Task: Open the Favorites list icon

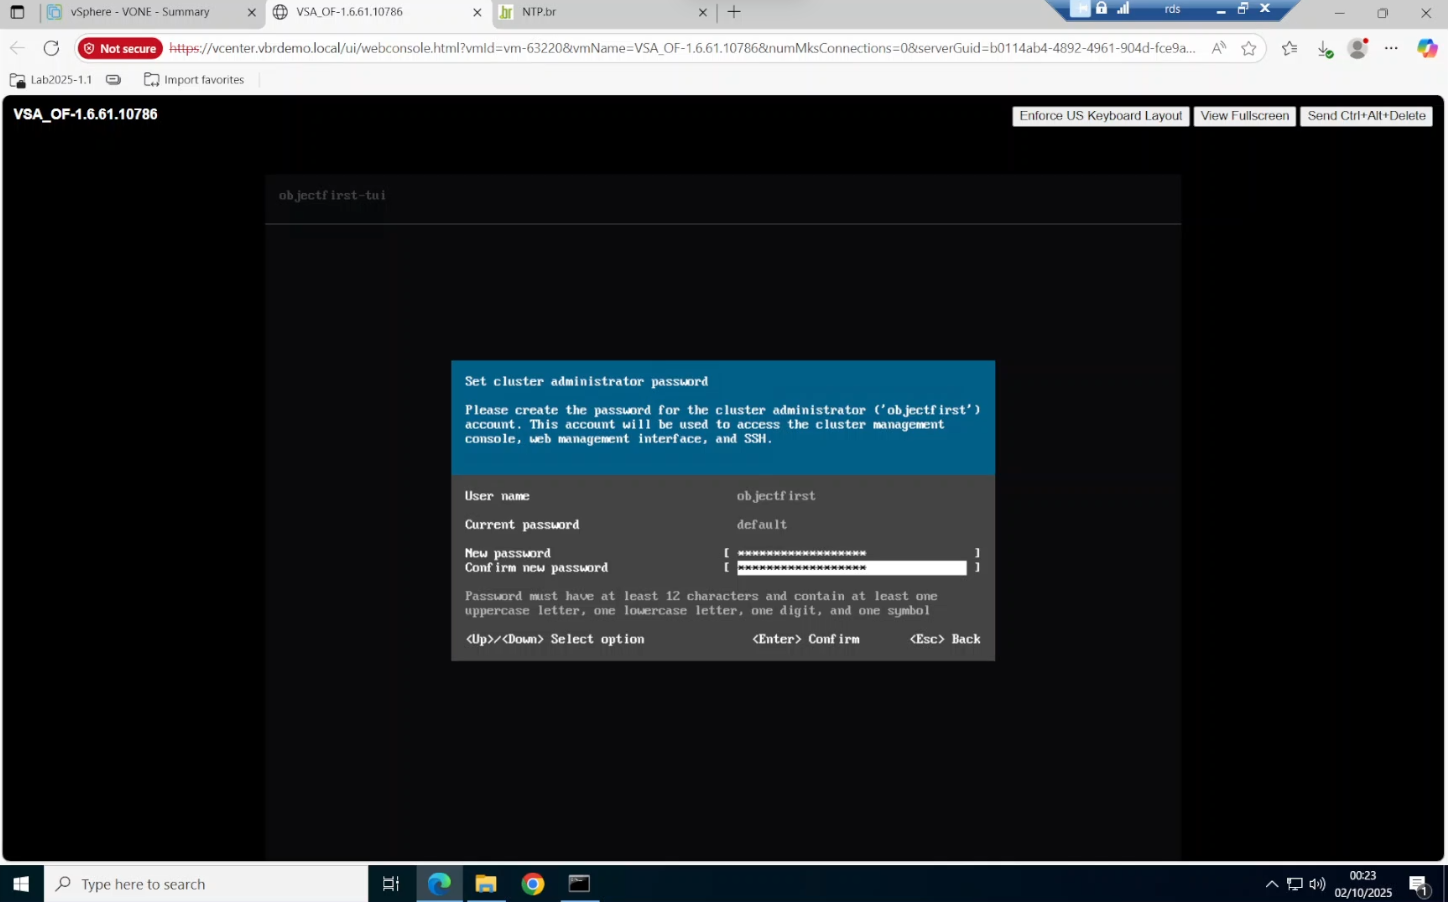Action: click(1290, 48)
